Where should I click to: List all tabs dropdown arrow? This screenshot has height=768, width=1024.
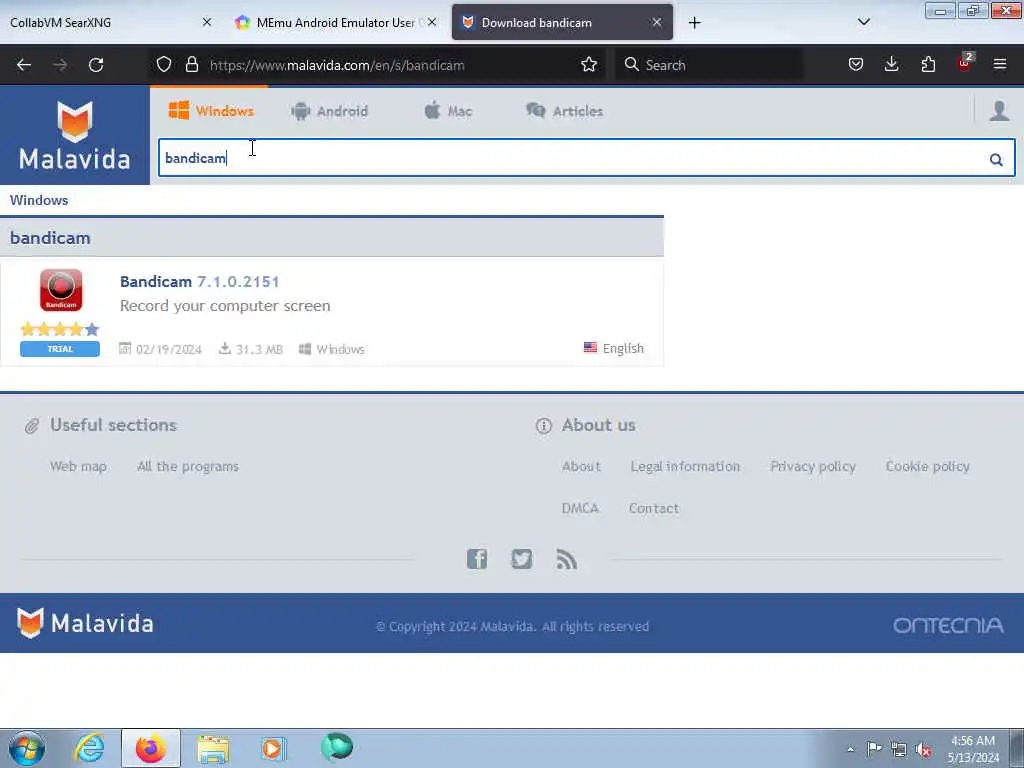pos(863,22)
